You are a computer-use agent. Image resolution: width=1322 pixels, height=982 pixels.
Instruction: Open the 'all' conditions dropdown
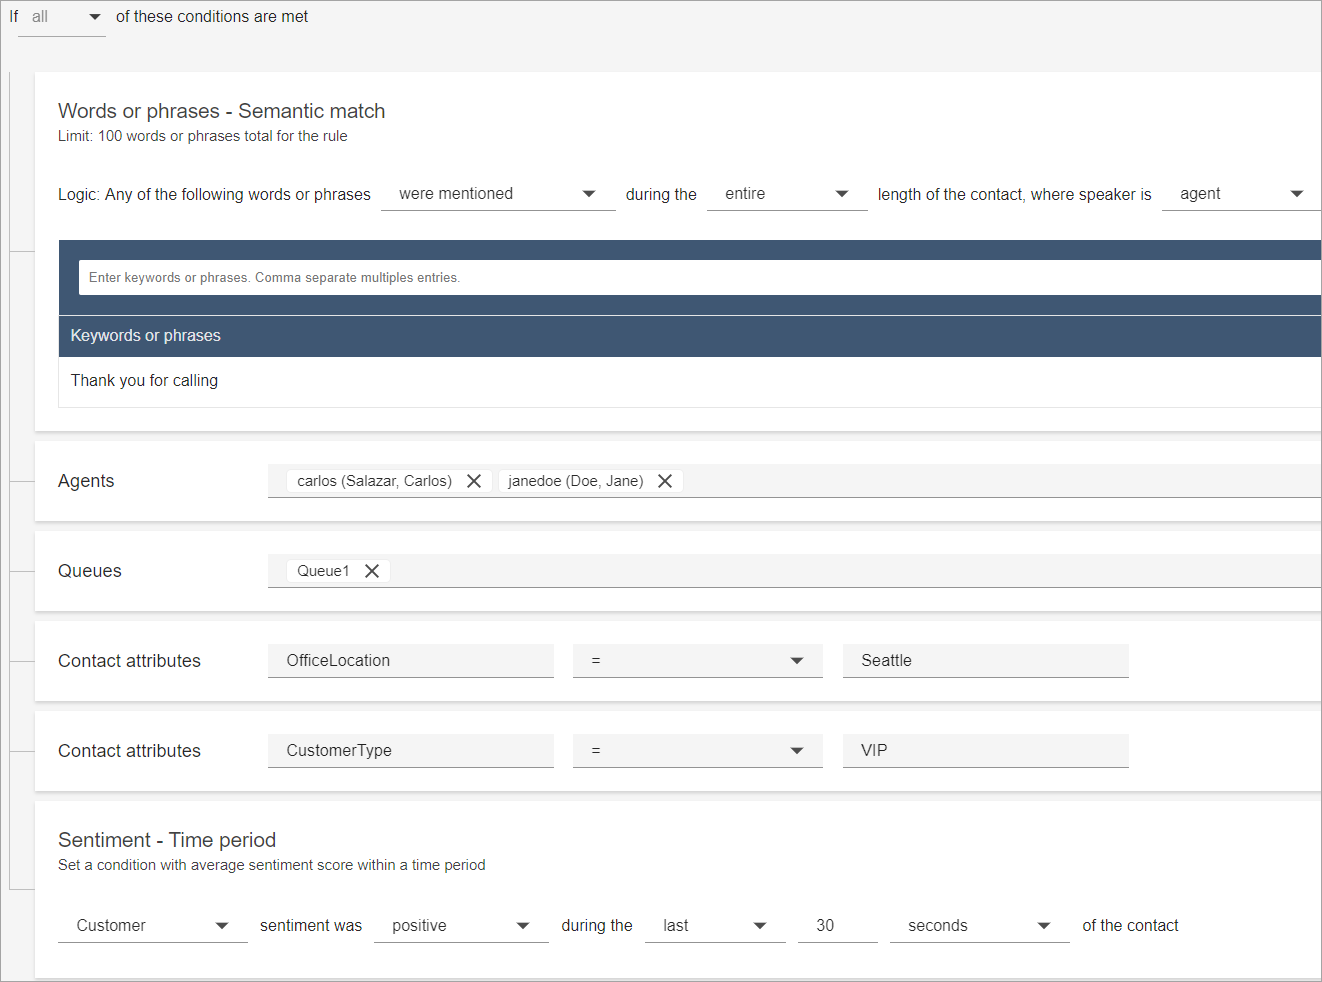[x=62, y=17]
